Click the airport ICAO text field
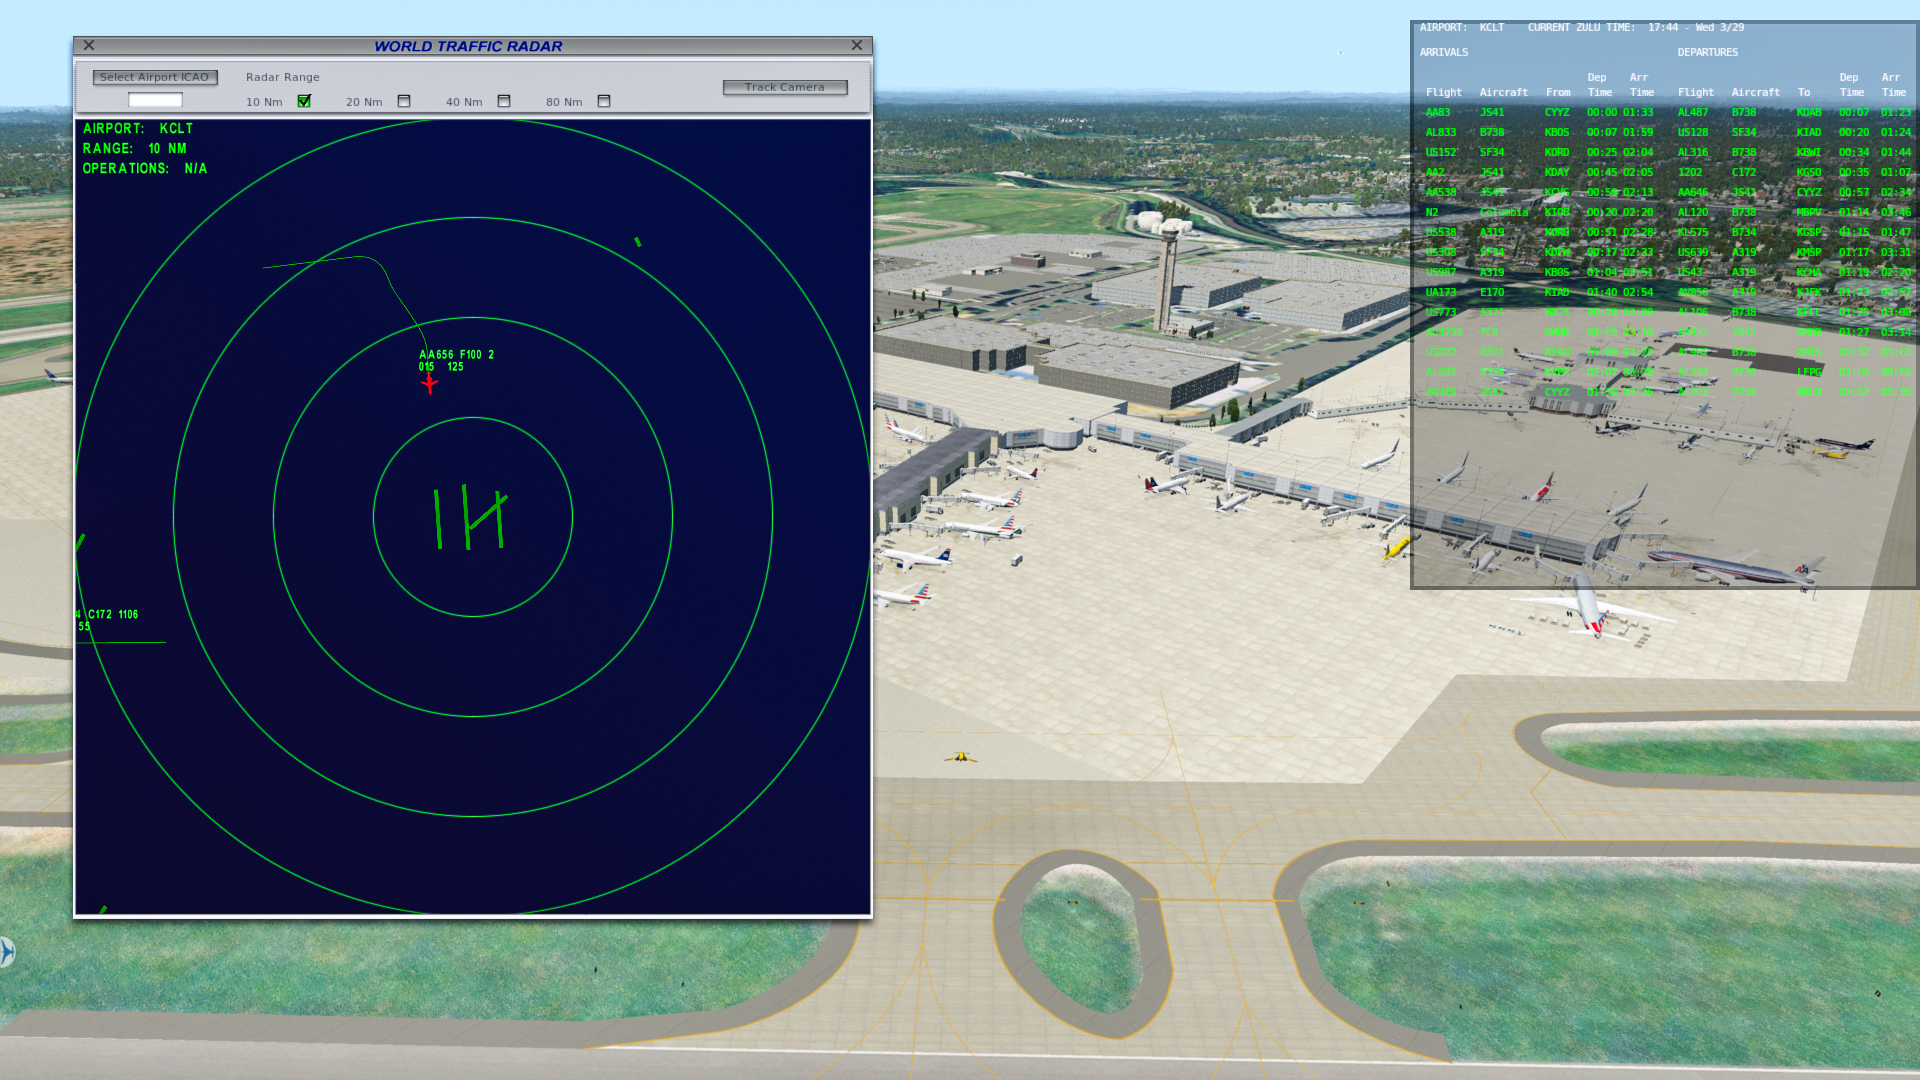The height and width of the screenshot is (1080, 1920). [x=155, y=100]
